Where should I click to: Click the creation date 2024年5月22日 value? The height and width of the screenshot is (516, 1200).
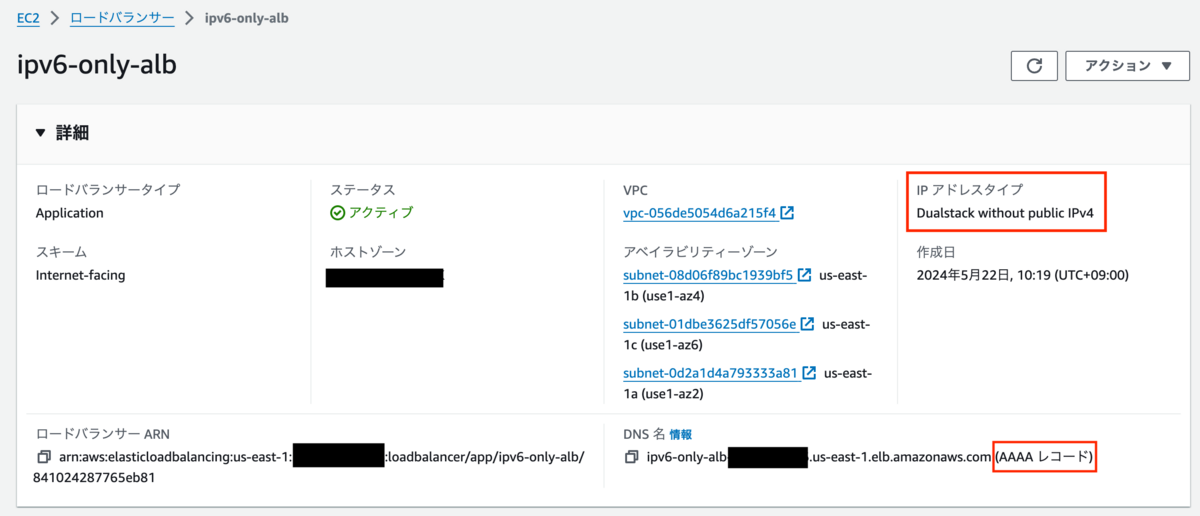(x=1022, y=274)
